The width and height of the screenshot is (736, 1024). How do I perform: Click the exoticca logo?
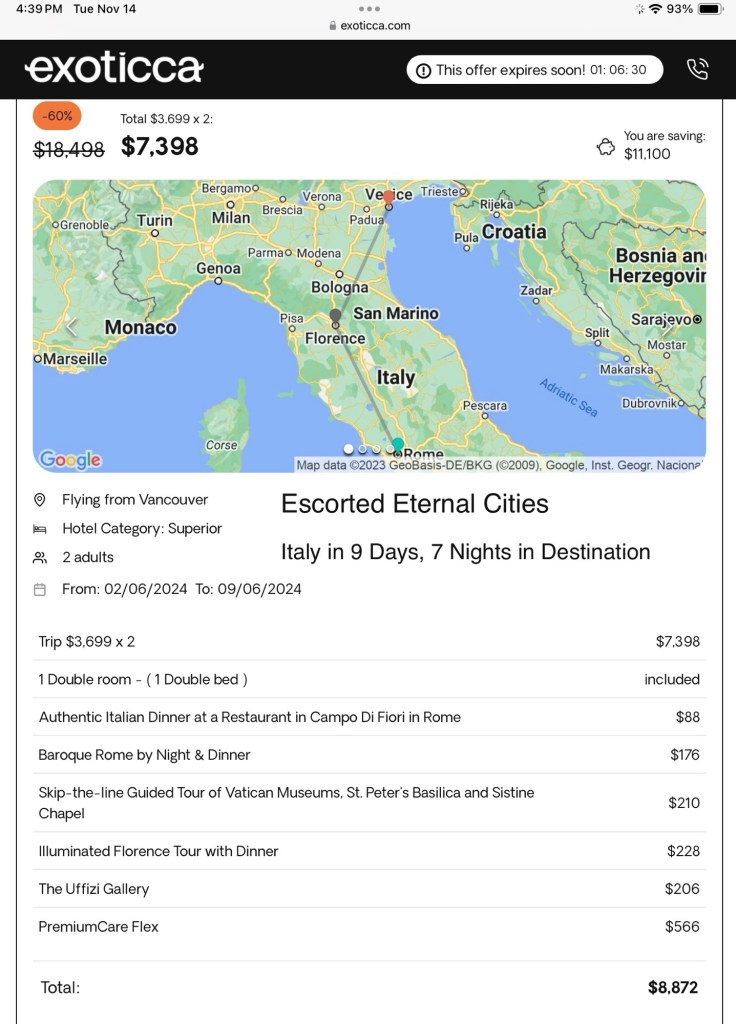pos(114,69)
